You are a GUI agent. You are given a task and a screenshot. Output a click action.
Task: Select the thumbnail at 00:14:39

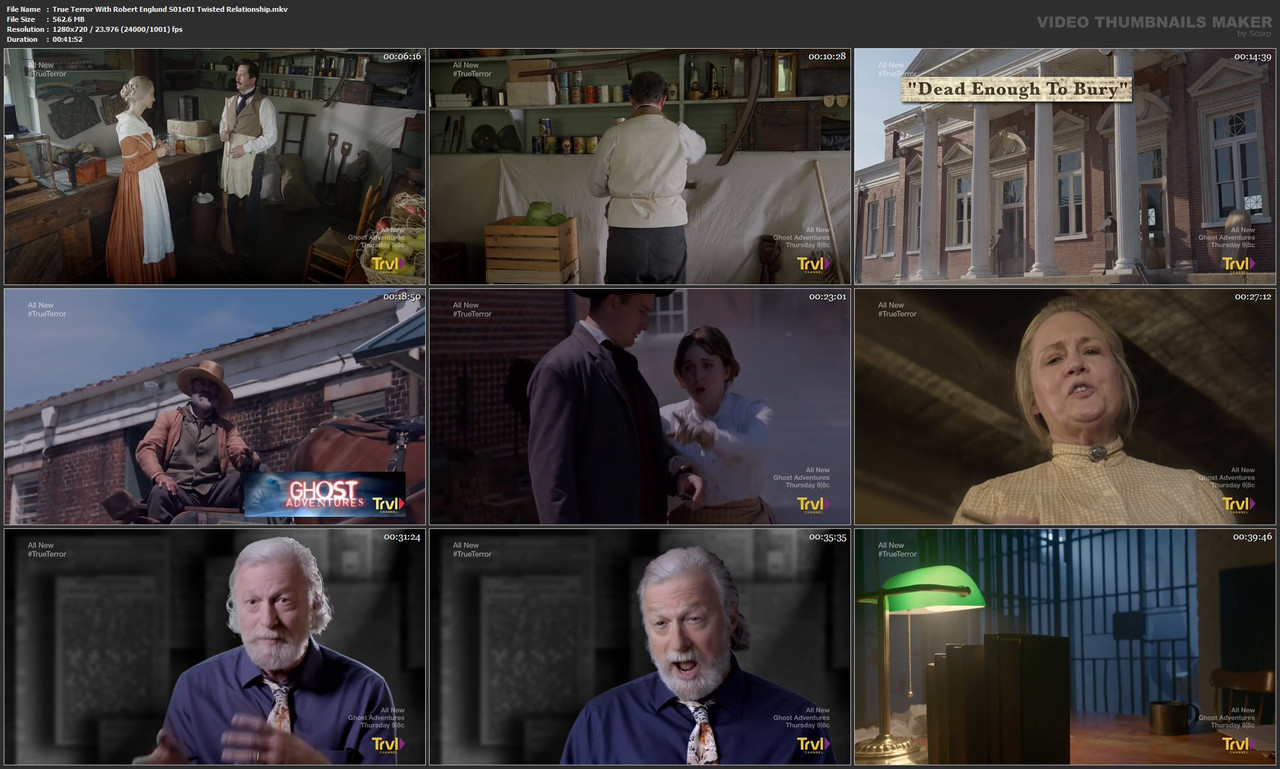1065,166
